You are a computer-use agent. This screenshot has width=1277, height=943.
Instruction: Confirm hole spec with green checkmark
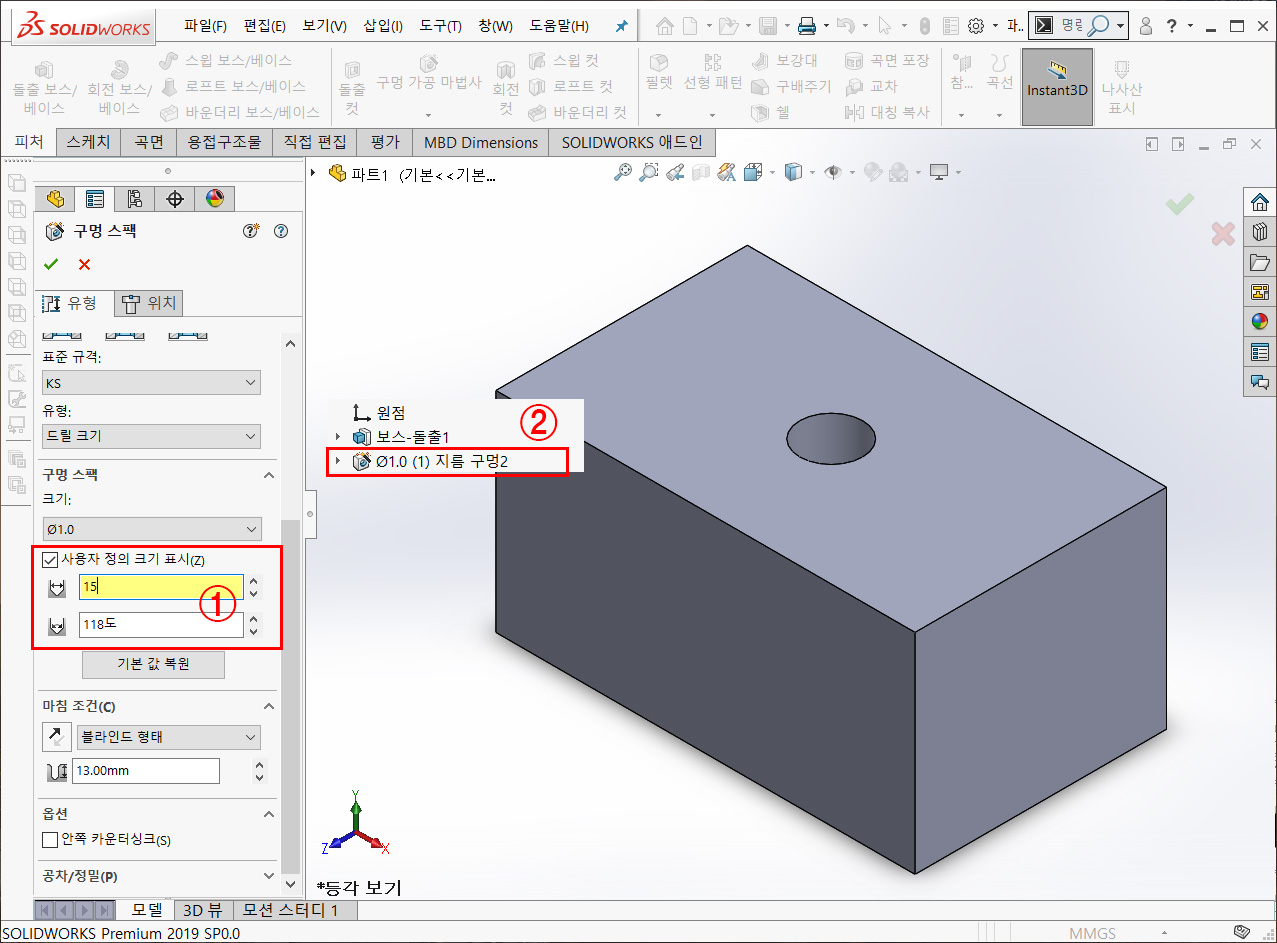tap(51, 264)
